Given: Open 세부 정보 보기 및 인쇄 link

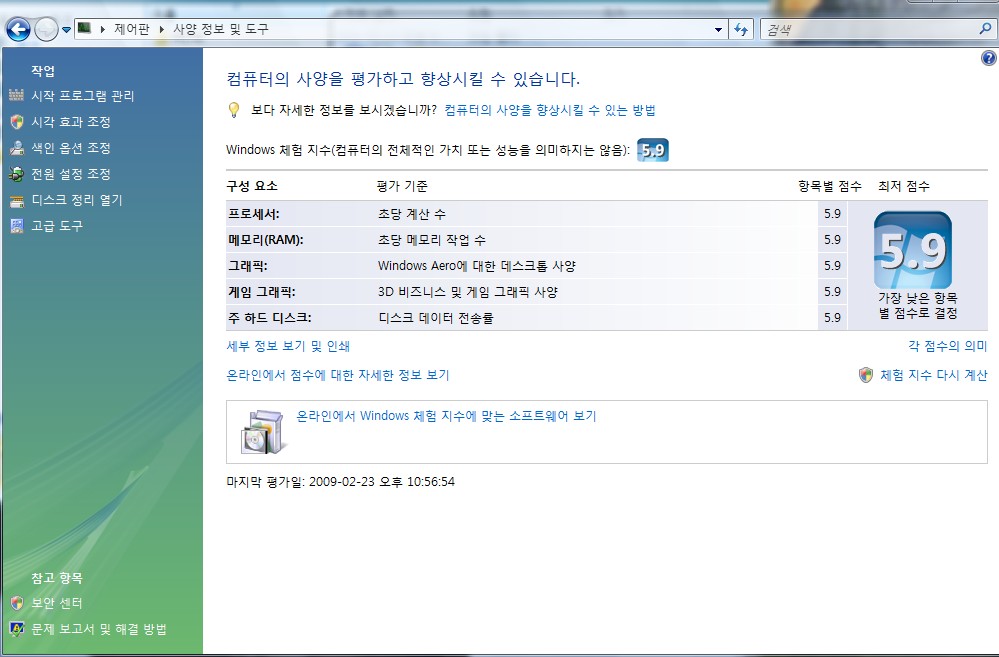Looking at the screenshot, I should (289, 346).
